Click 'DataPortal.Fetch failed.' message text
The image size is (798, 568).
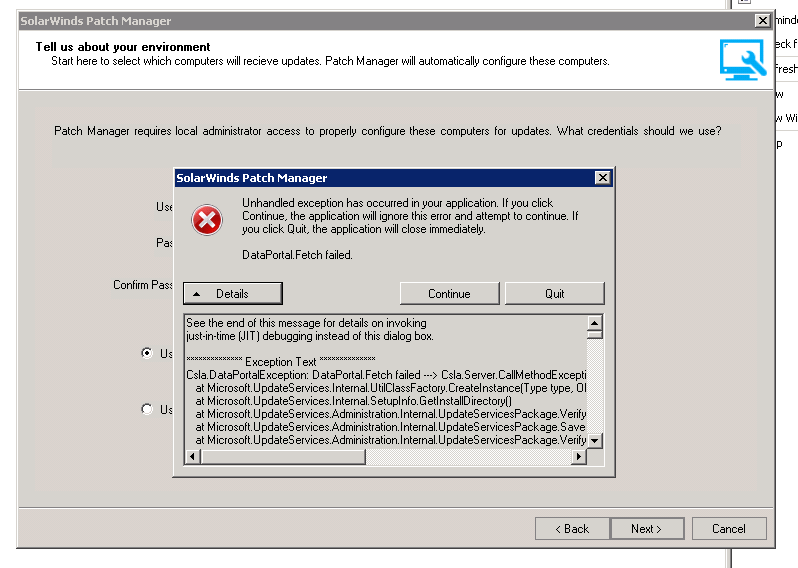point(297,254)
